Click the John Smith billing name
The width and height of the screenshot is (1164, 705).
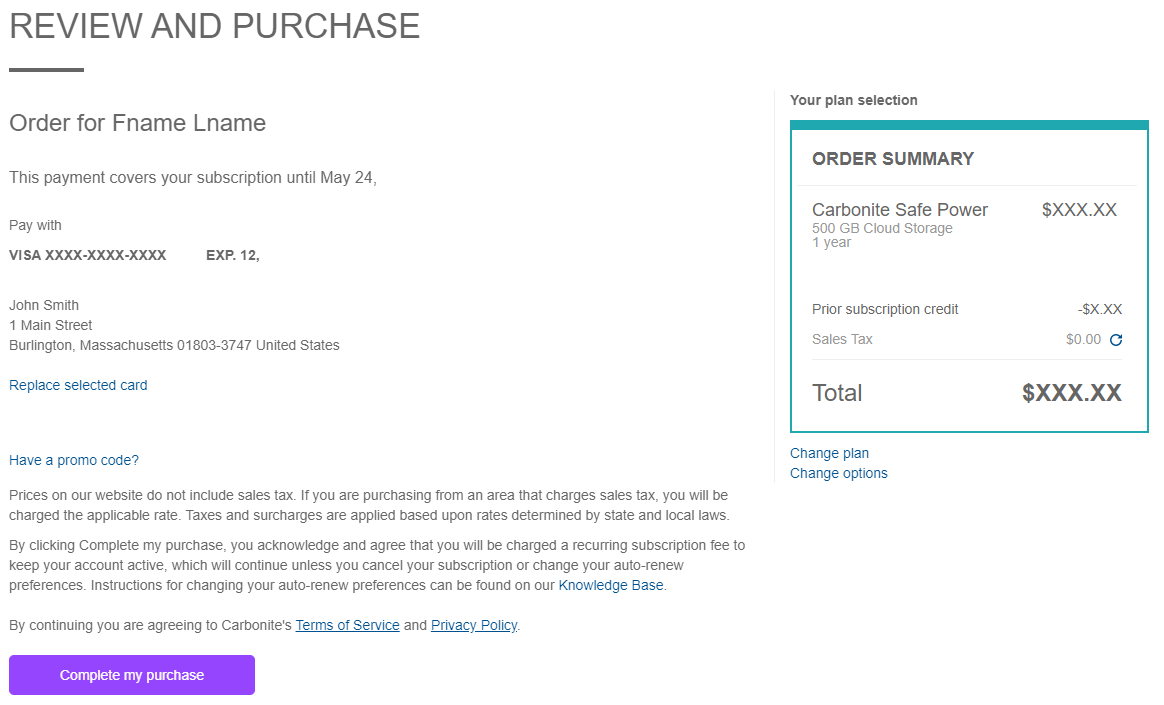point(44,305)
